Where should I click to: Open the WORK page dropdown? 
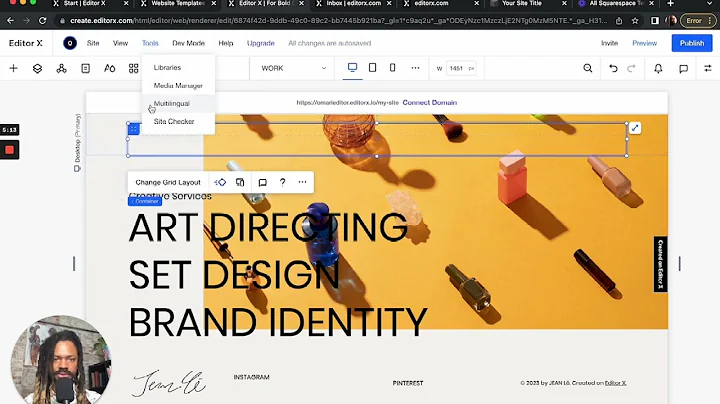[x=293, y=68]
